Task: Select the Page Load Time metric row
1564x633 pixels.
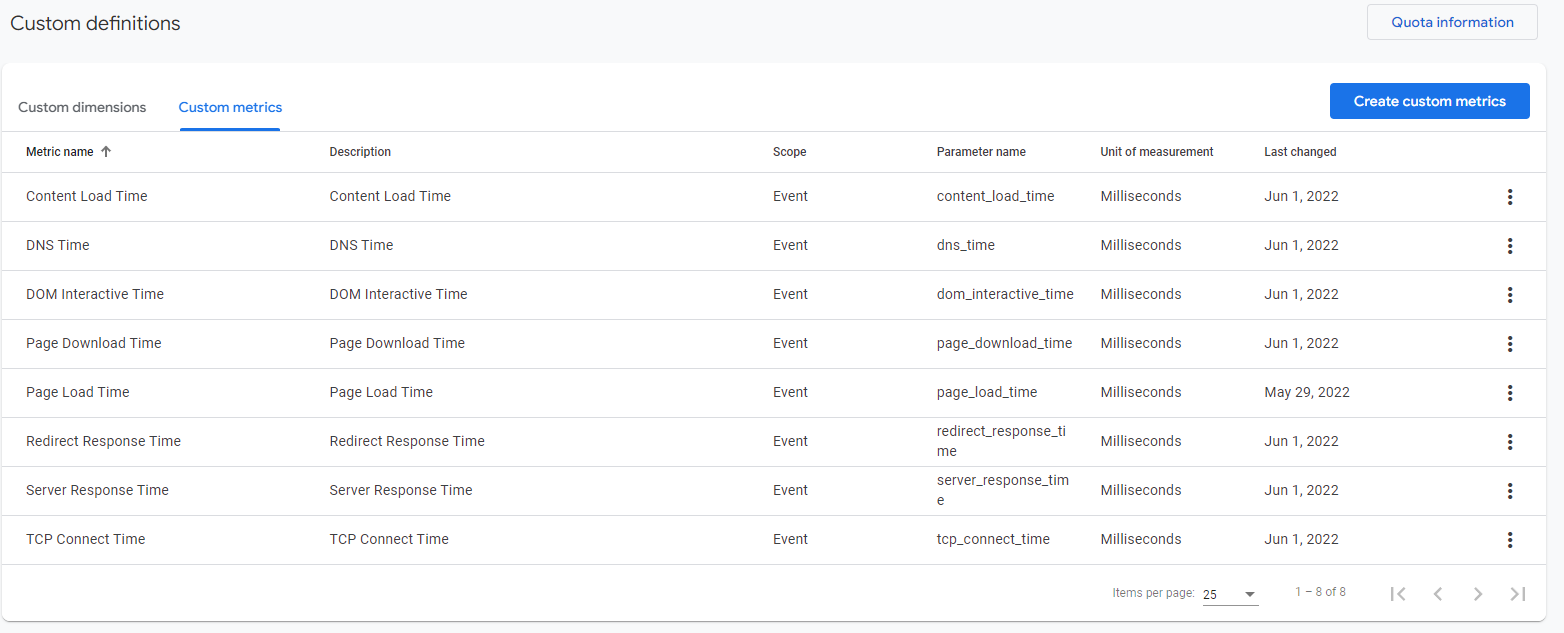Action: tap(78, 392)
